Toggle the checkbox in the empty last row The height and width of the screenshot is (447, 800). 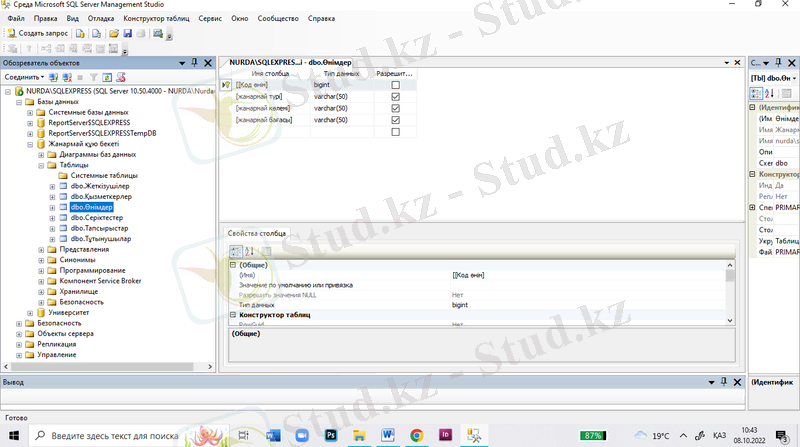click(395, 132)
